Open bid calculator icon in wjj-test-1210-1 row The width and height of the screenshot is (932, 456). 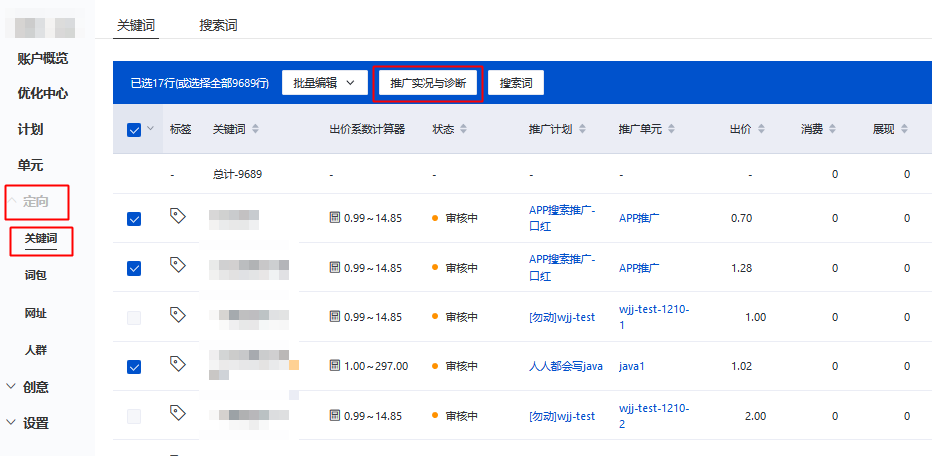point(335,317)
